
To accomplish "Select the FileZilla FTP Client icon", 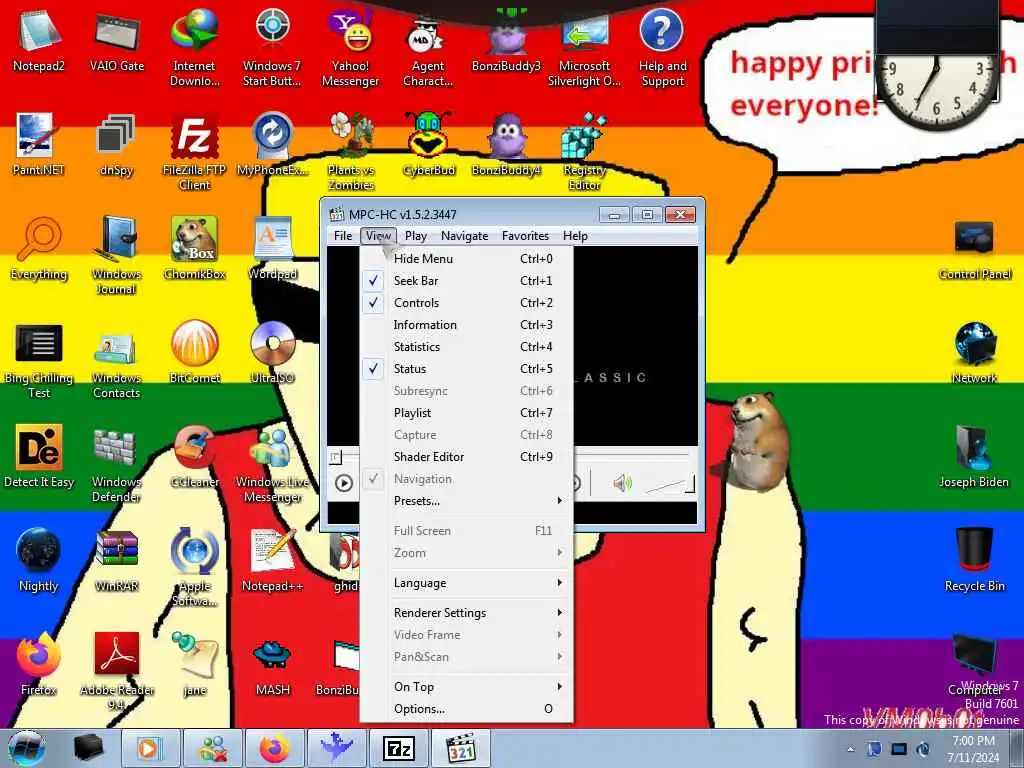I will 195,152.
